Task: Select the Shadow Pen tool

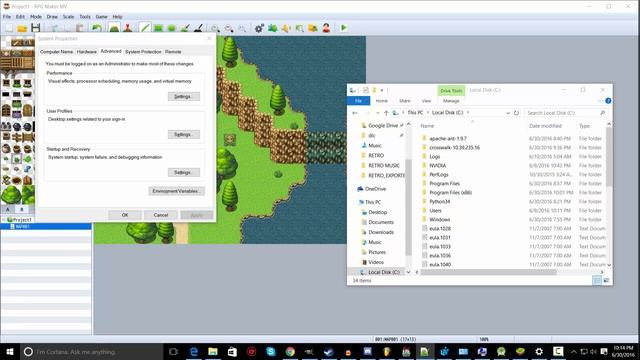Action: pos(198,28)
